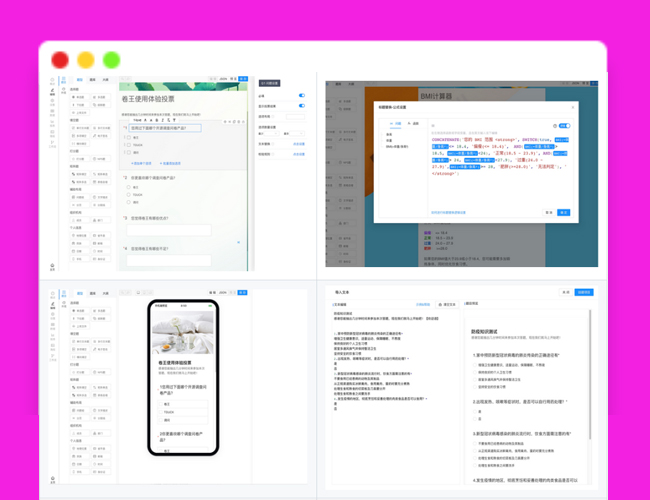650x500 pixels.
Task: Click the question 3 text answer field
Action: pyautogui.click(x=168, y=230)
